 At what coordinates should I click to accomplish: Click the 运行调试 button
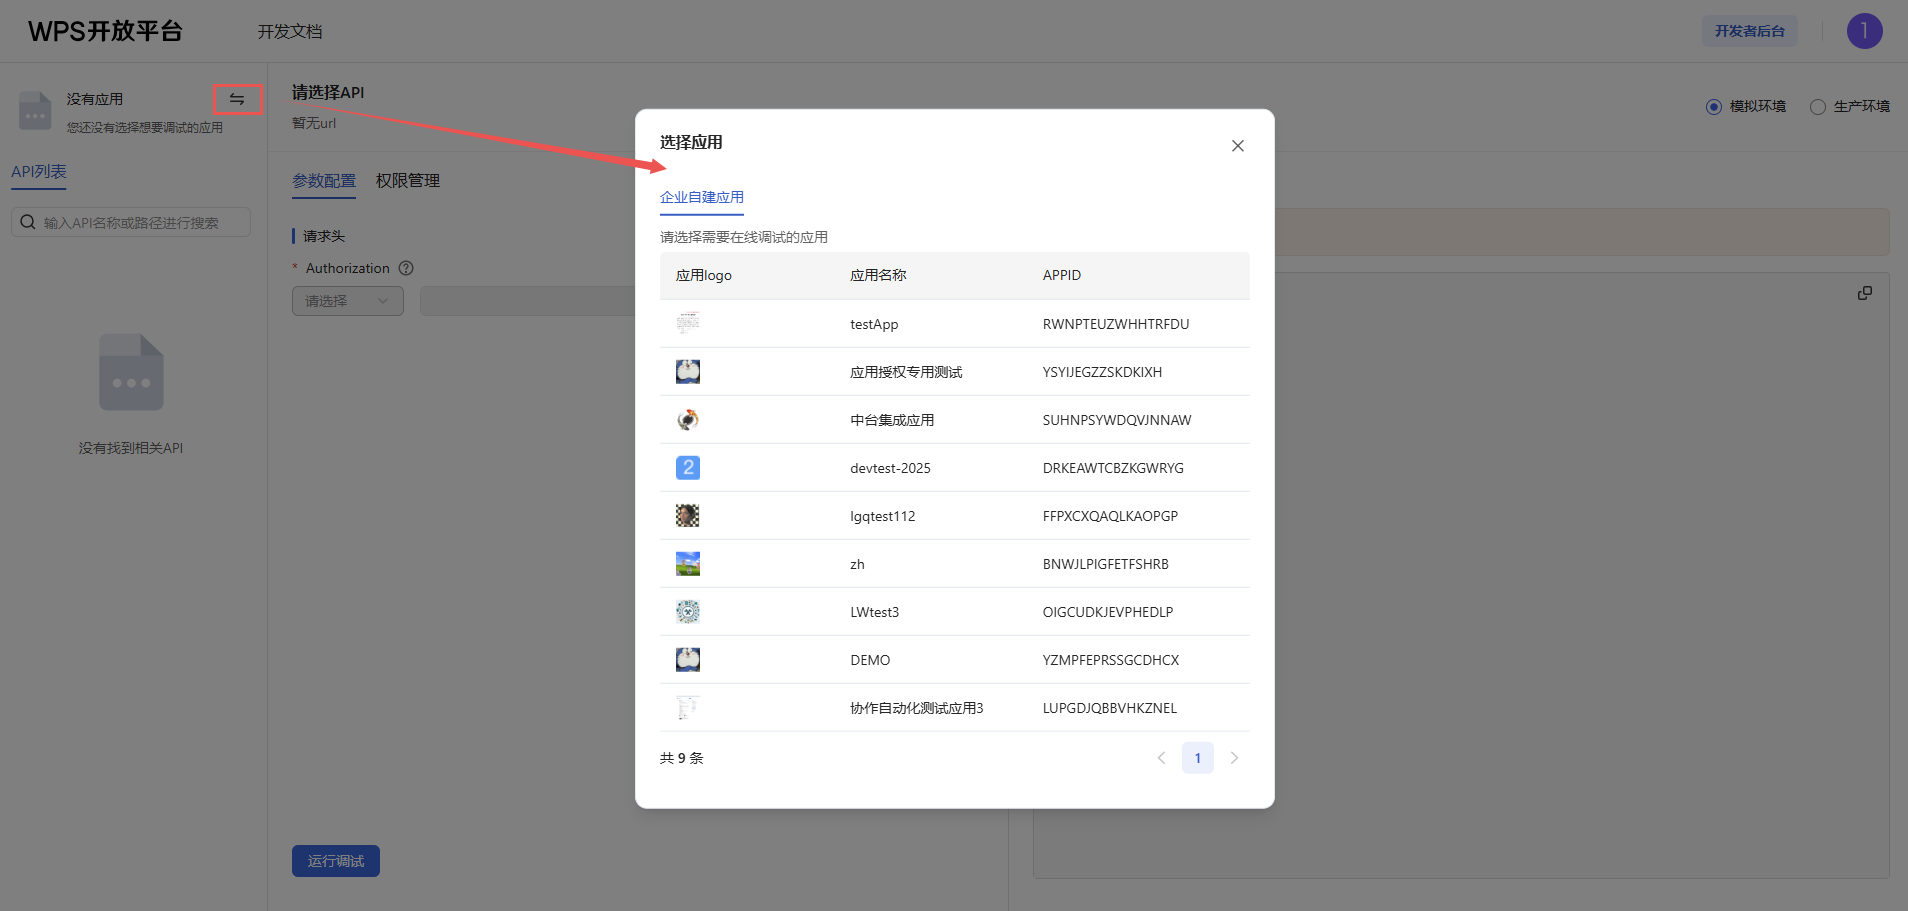coord(336,861)
